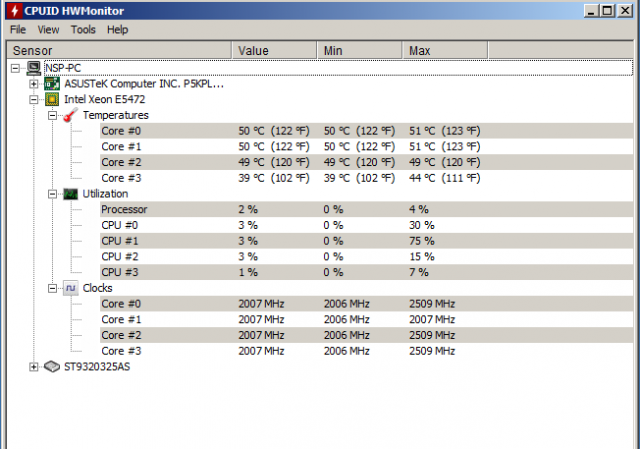Open the View menu

tap(48, 30)
